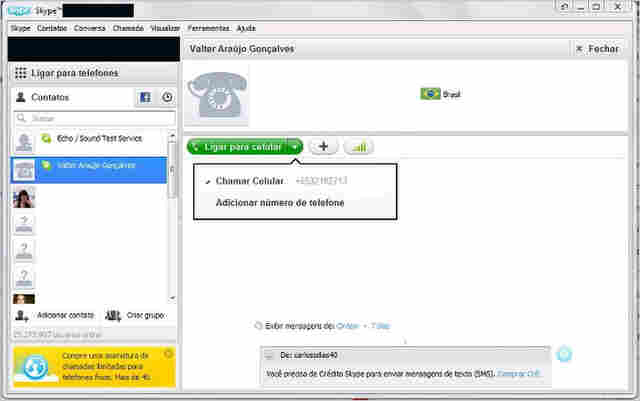Select Echo / Sound Test Service contact
The width and height of the screenshot is (640, 401).
click(x=89, y=142)
